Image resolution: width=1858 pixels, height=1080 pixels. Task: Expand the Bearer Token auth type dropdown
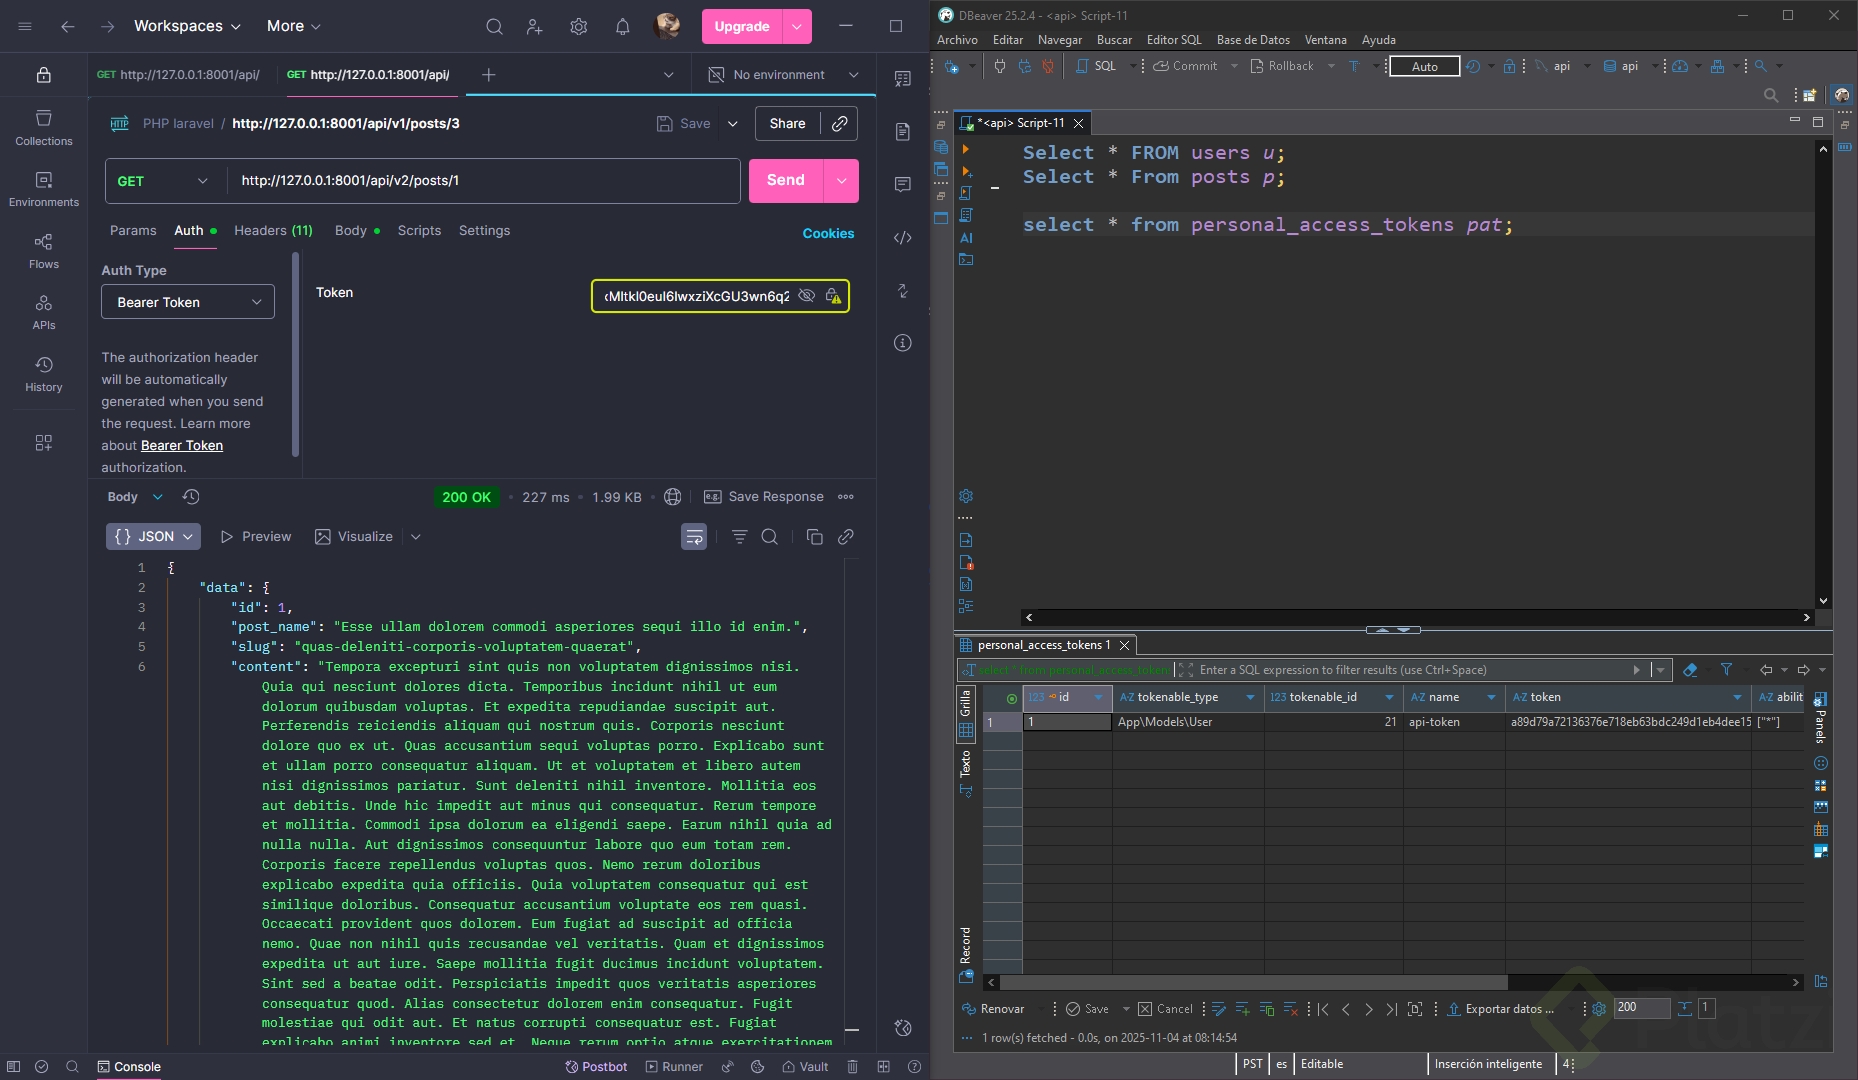click(188, 302)
